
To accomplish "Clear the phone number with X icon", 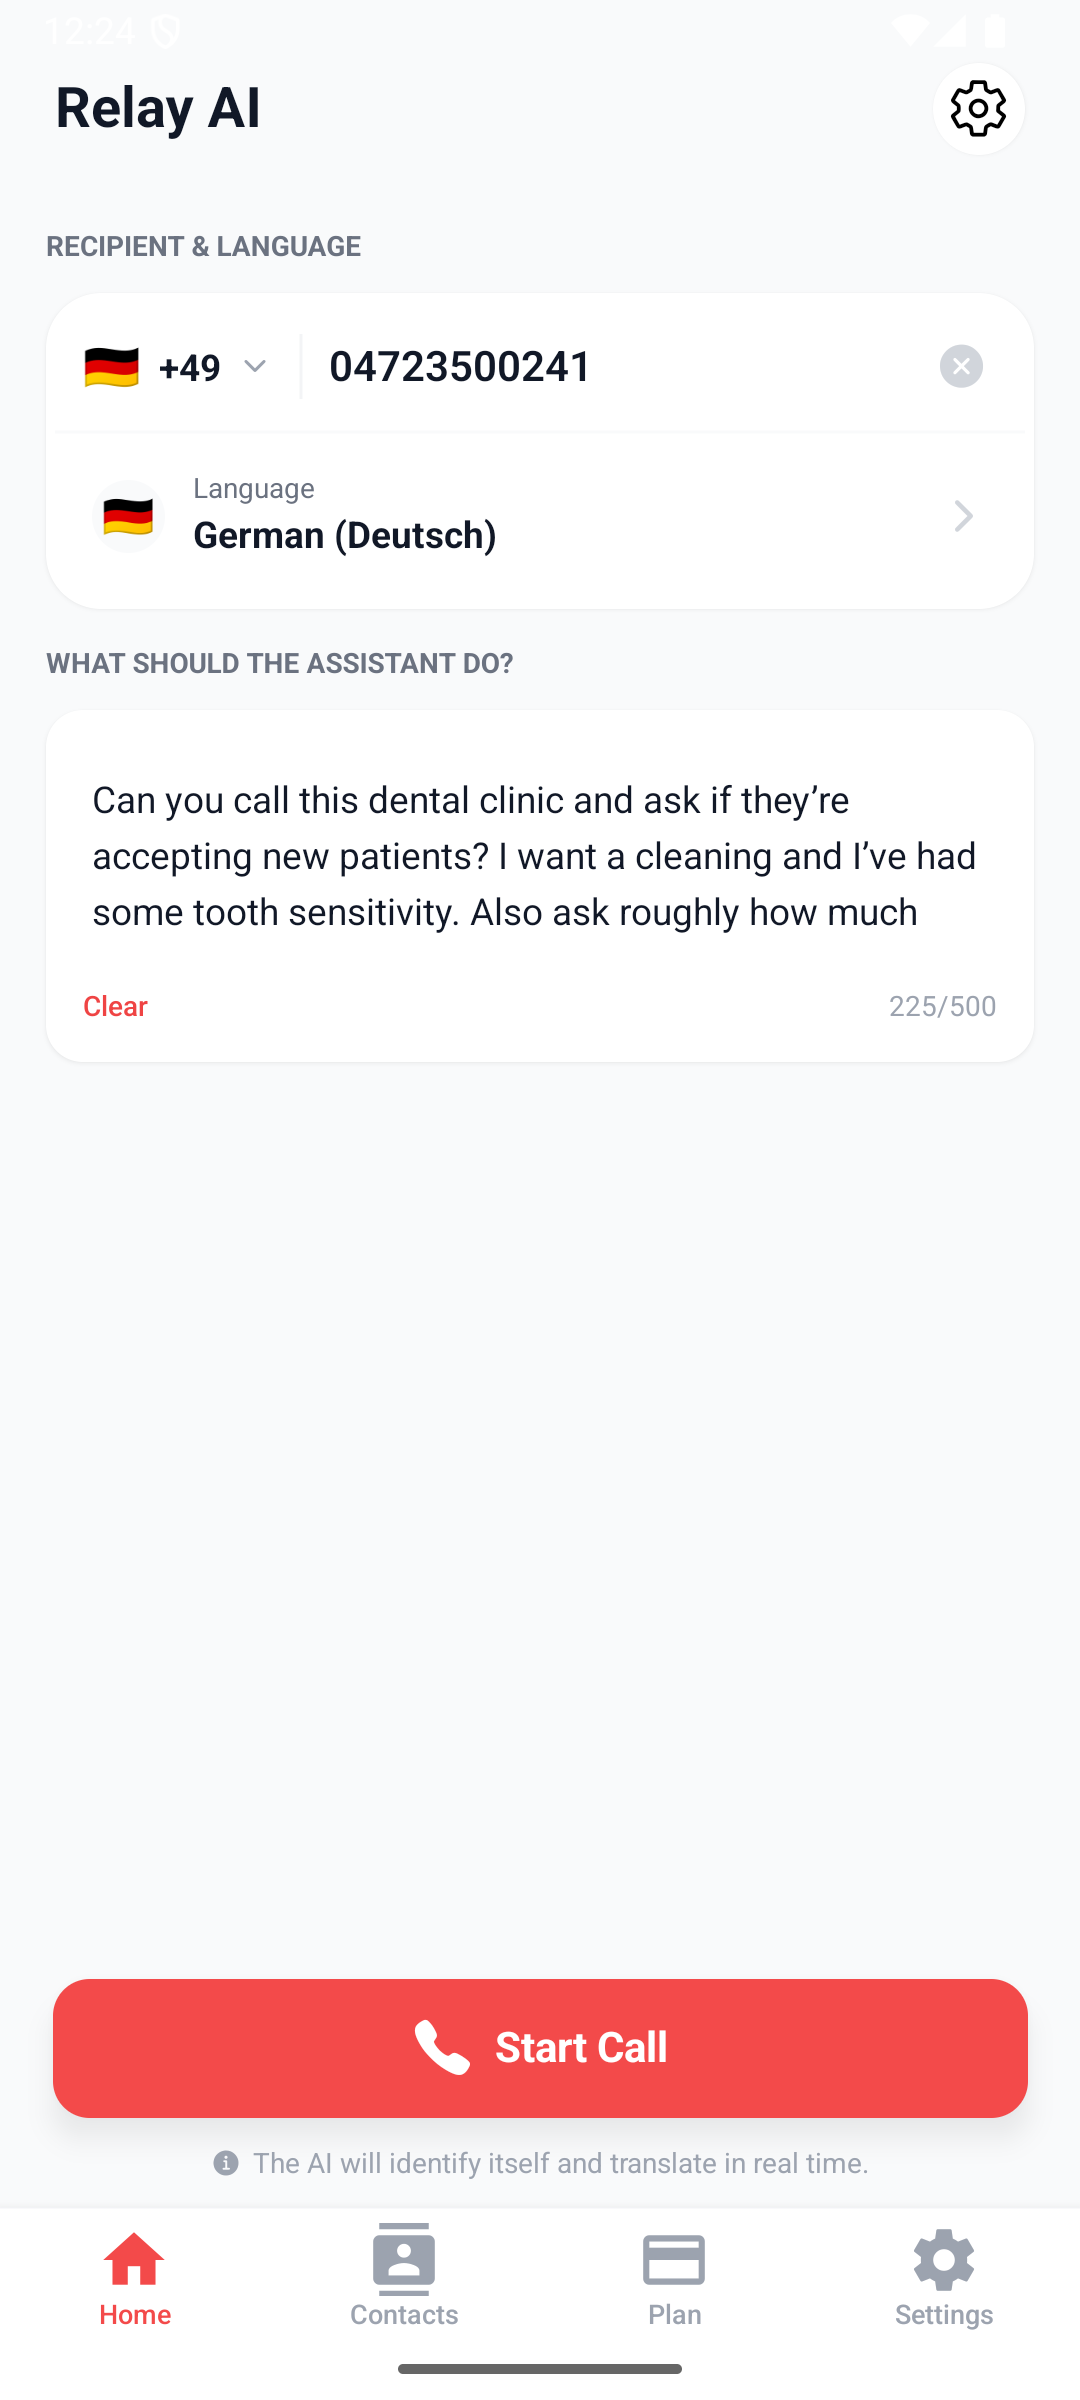I will [x=961, y=366].
